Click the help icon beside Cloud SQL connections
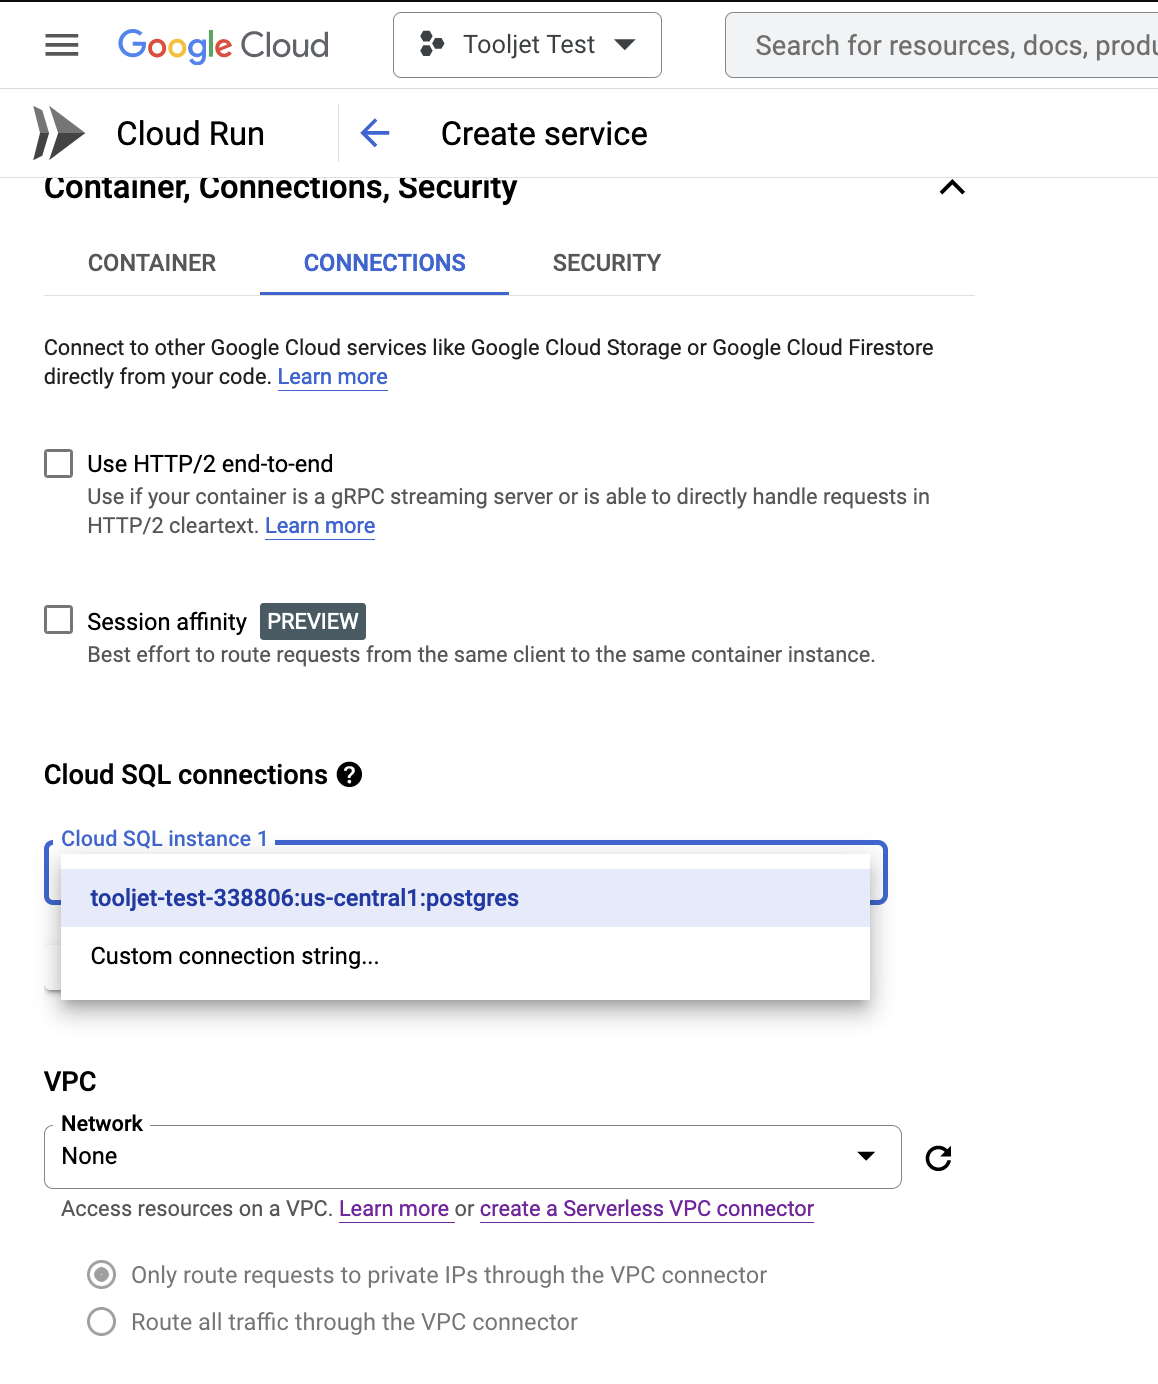This screenshot has width=1158, height=1384. point(349,775)
